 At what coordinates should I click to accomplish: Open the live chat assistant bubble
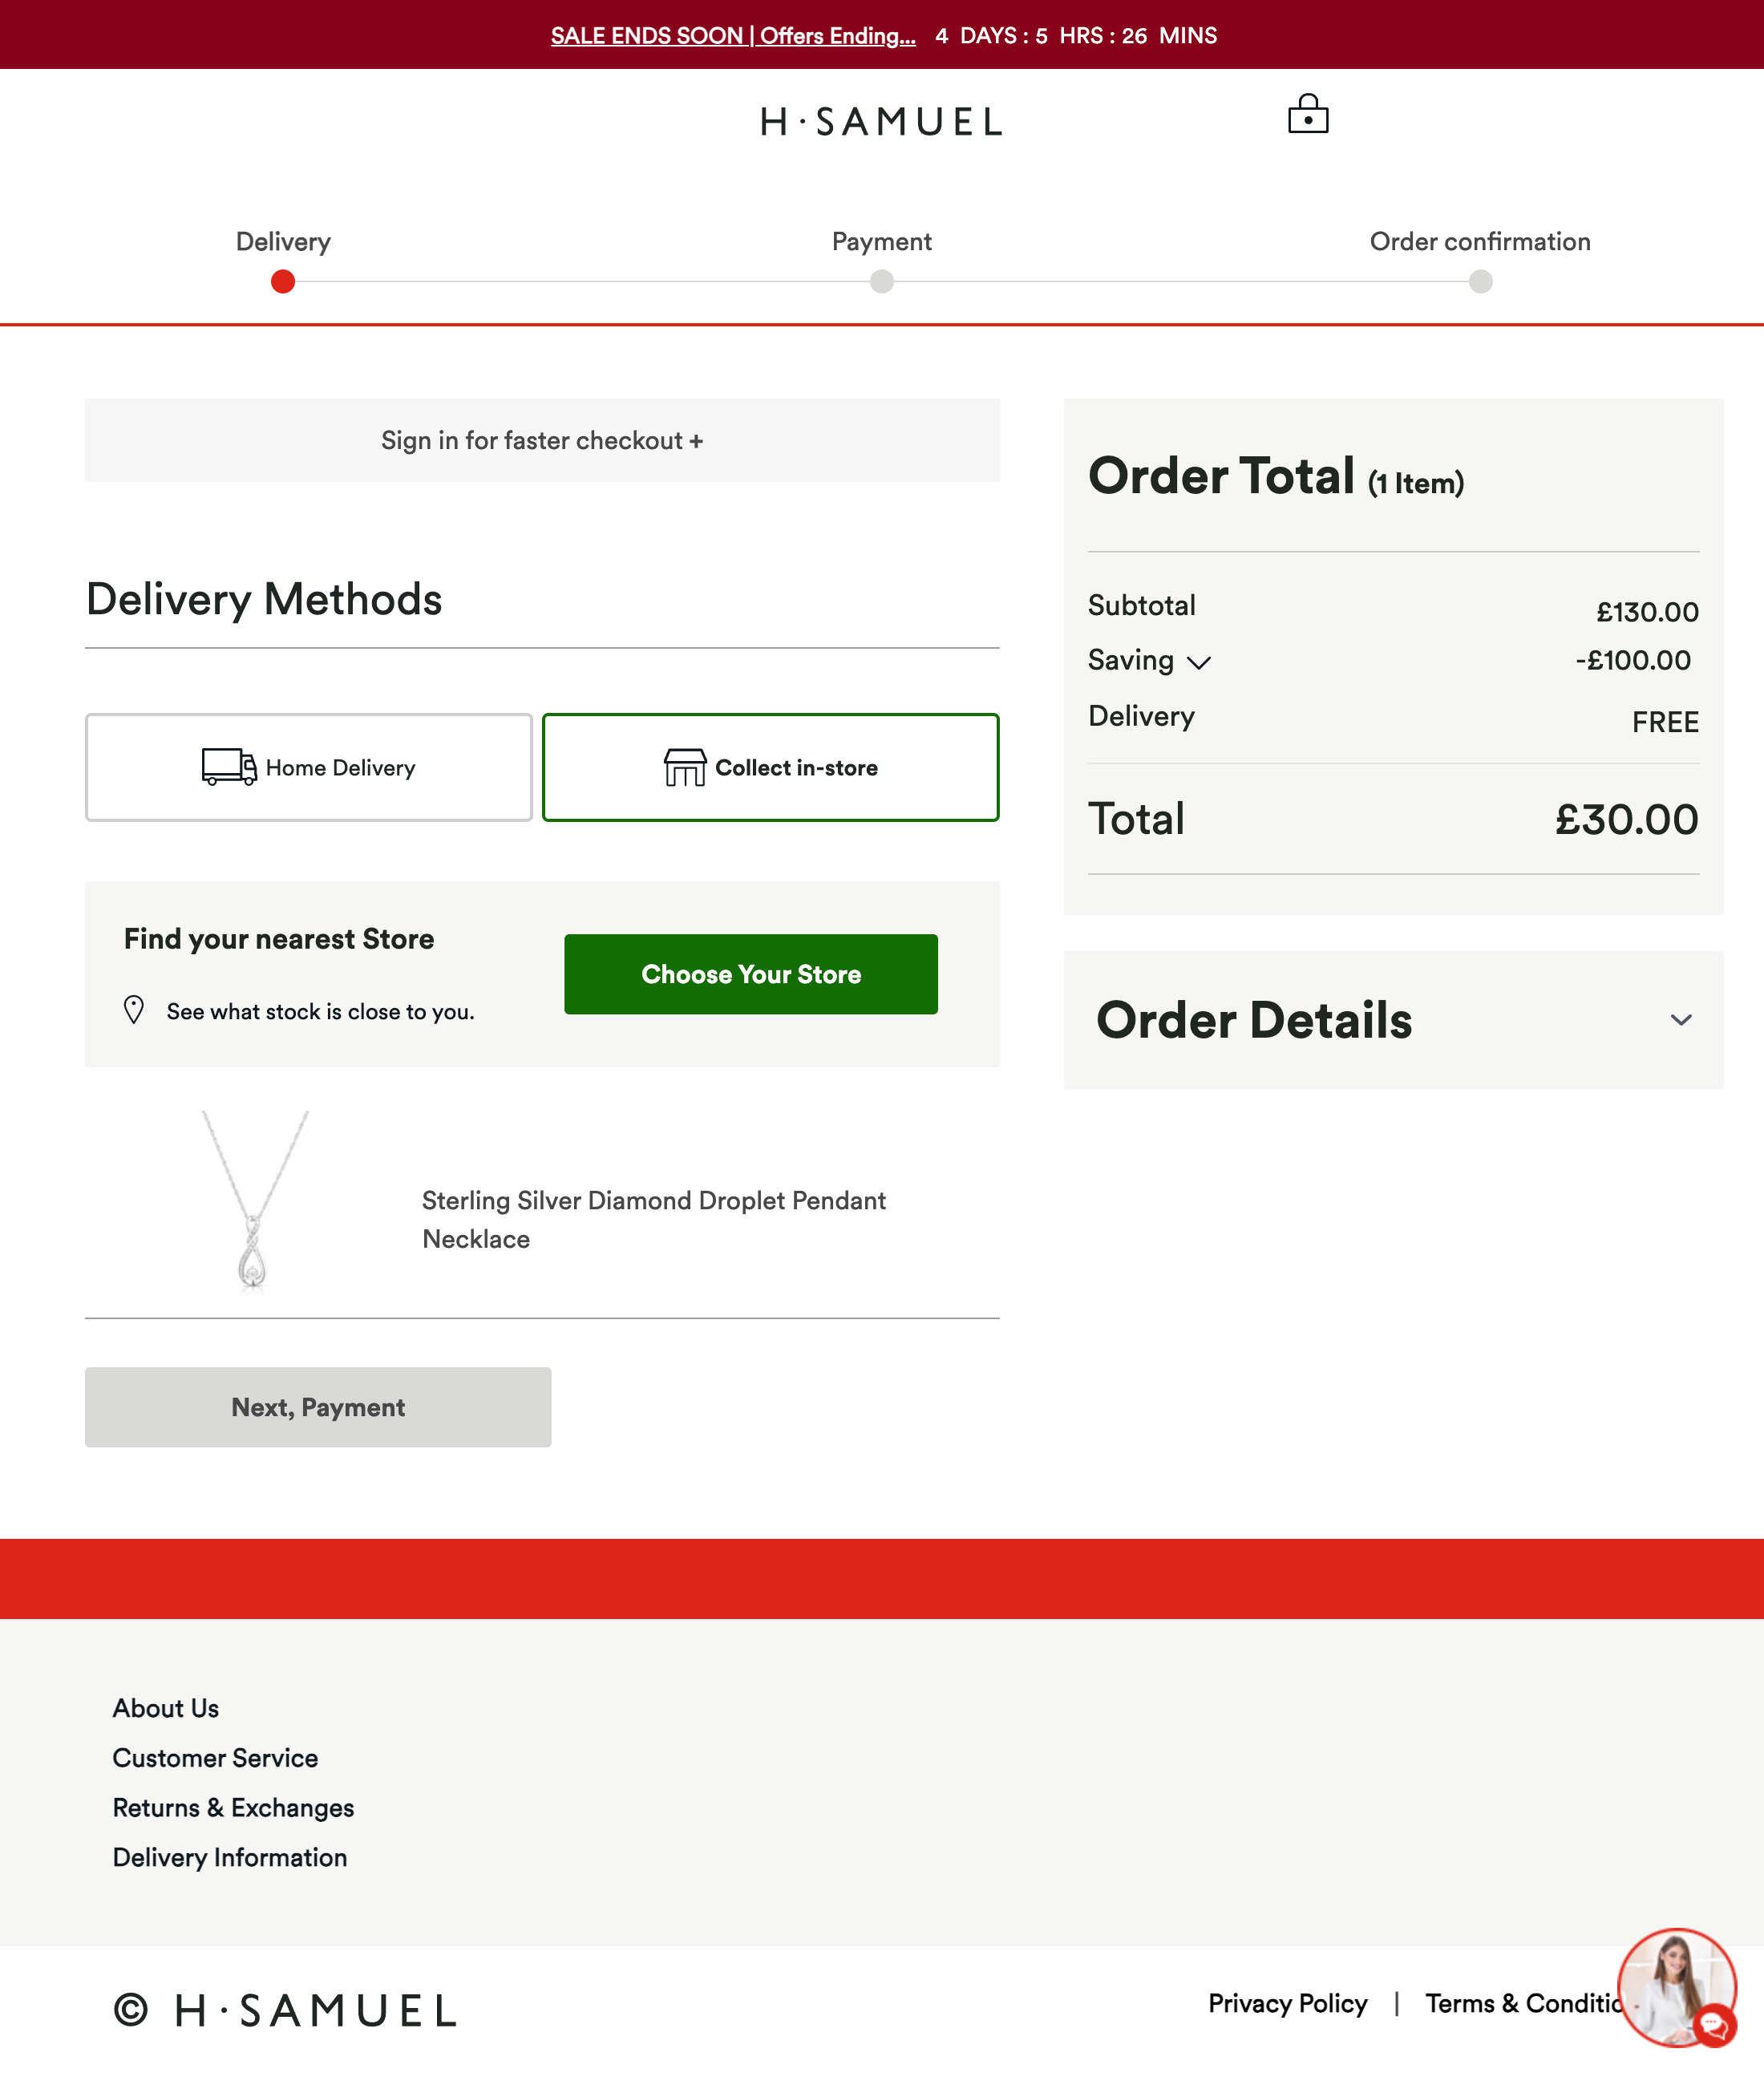pos(1677,1987)
